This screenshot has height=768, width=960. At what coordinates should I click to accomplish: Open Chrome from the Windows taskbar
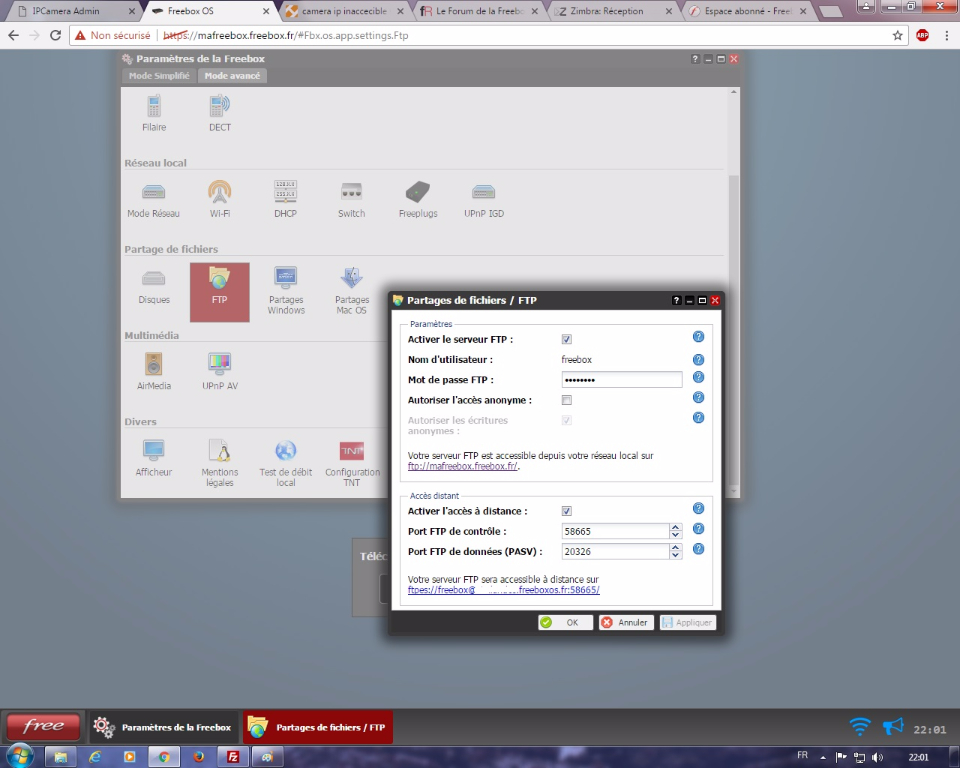point(163,757)
